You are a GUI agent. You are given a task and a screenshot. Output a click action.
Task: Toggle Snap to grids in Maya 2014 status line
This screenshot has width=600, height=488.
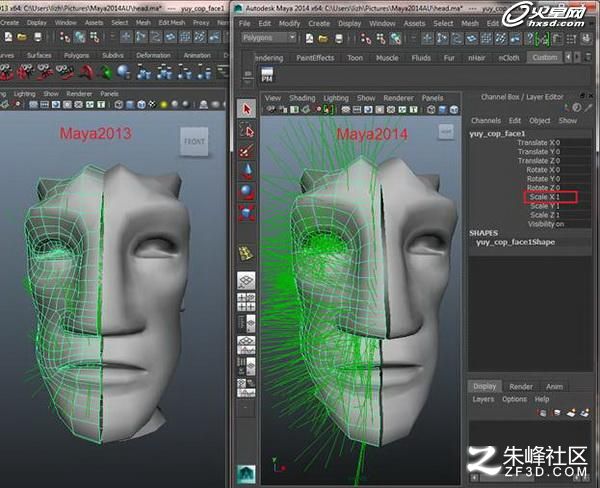coord(428,38)
